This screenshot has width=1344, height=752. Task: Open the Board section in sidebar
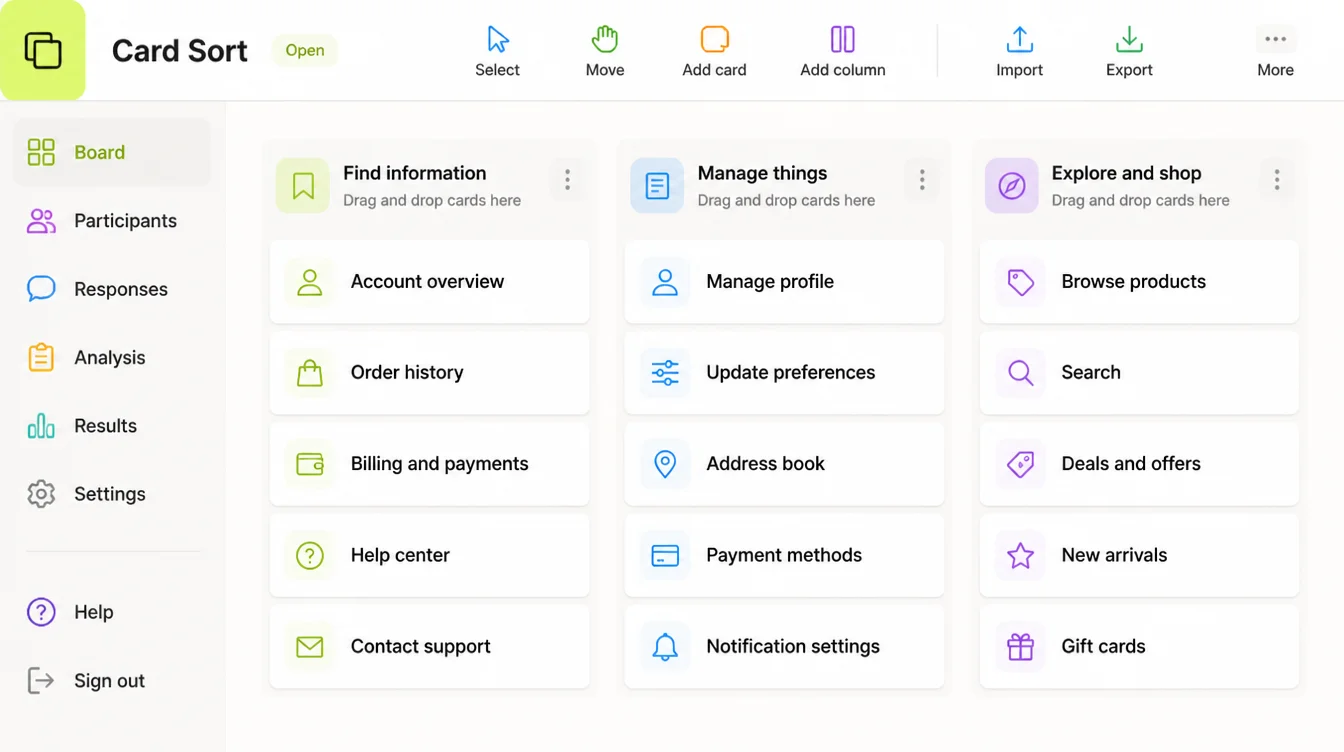(112, 152)
